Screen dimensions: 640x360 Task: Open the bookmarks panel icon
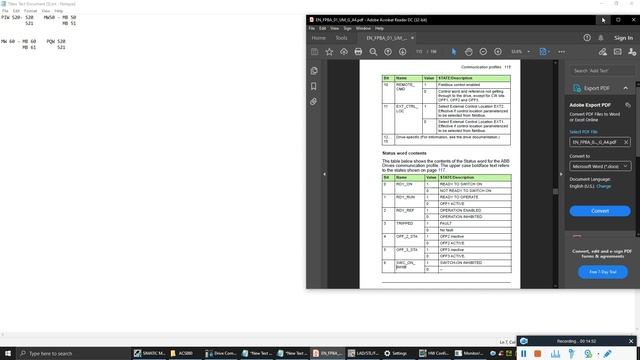coord(313,86)
